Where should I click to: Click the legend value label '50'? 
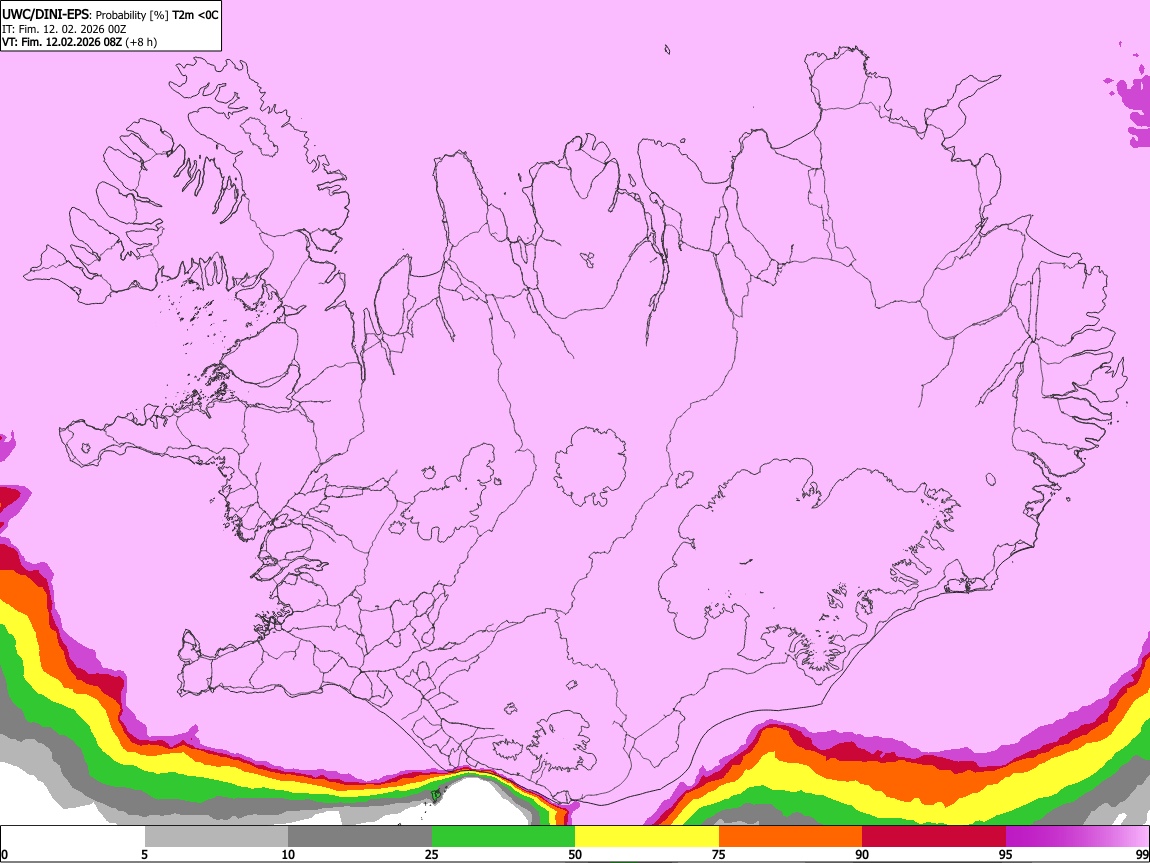[575, 854]
